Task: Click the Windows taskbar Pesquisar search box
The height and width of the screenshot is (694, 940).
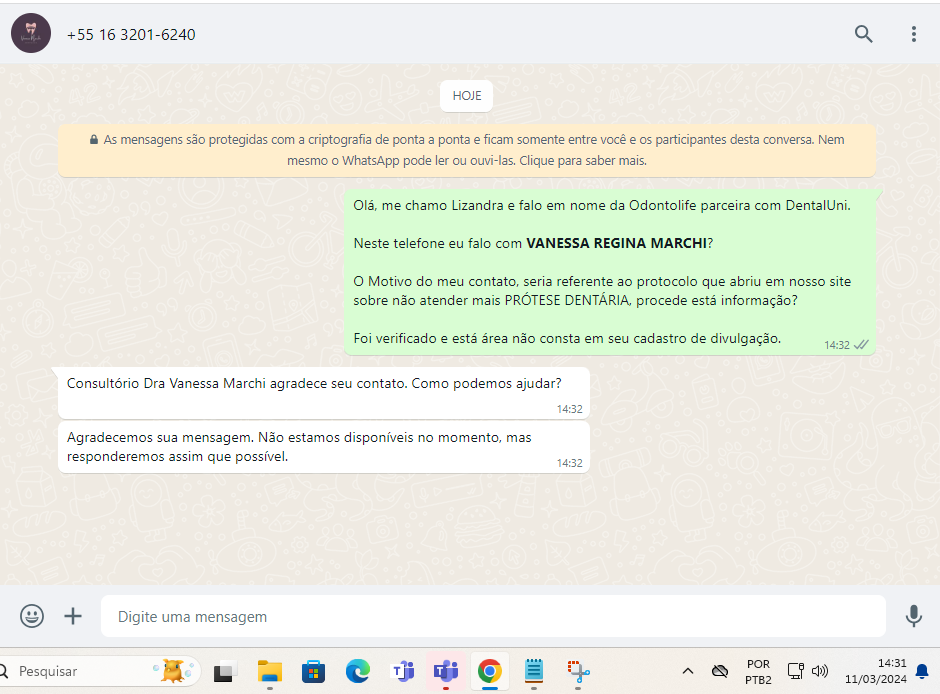Action: click(80, 671)
